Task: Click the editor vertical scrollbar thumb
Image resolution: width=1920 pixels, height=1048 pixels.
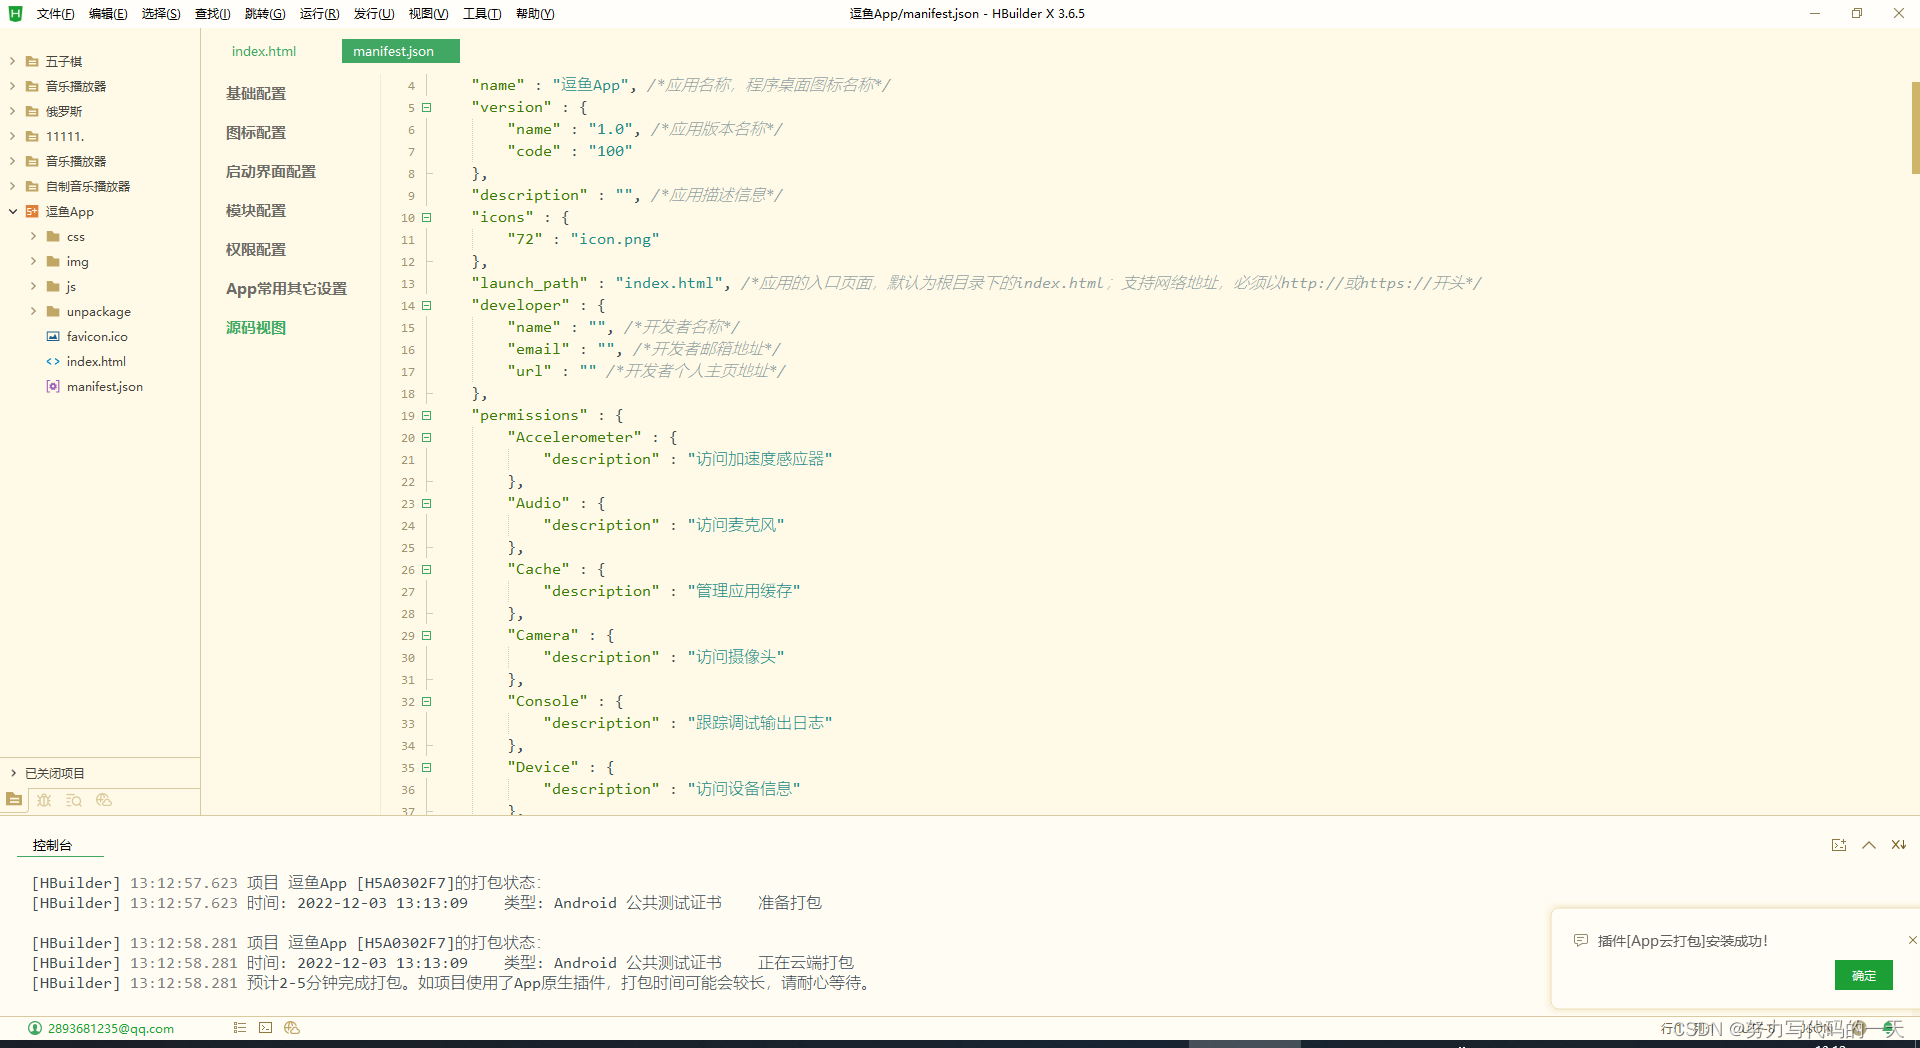Action: (1915, 128)
